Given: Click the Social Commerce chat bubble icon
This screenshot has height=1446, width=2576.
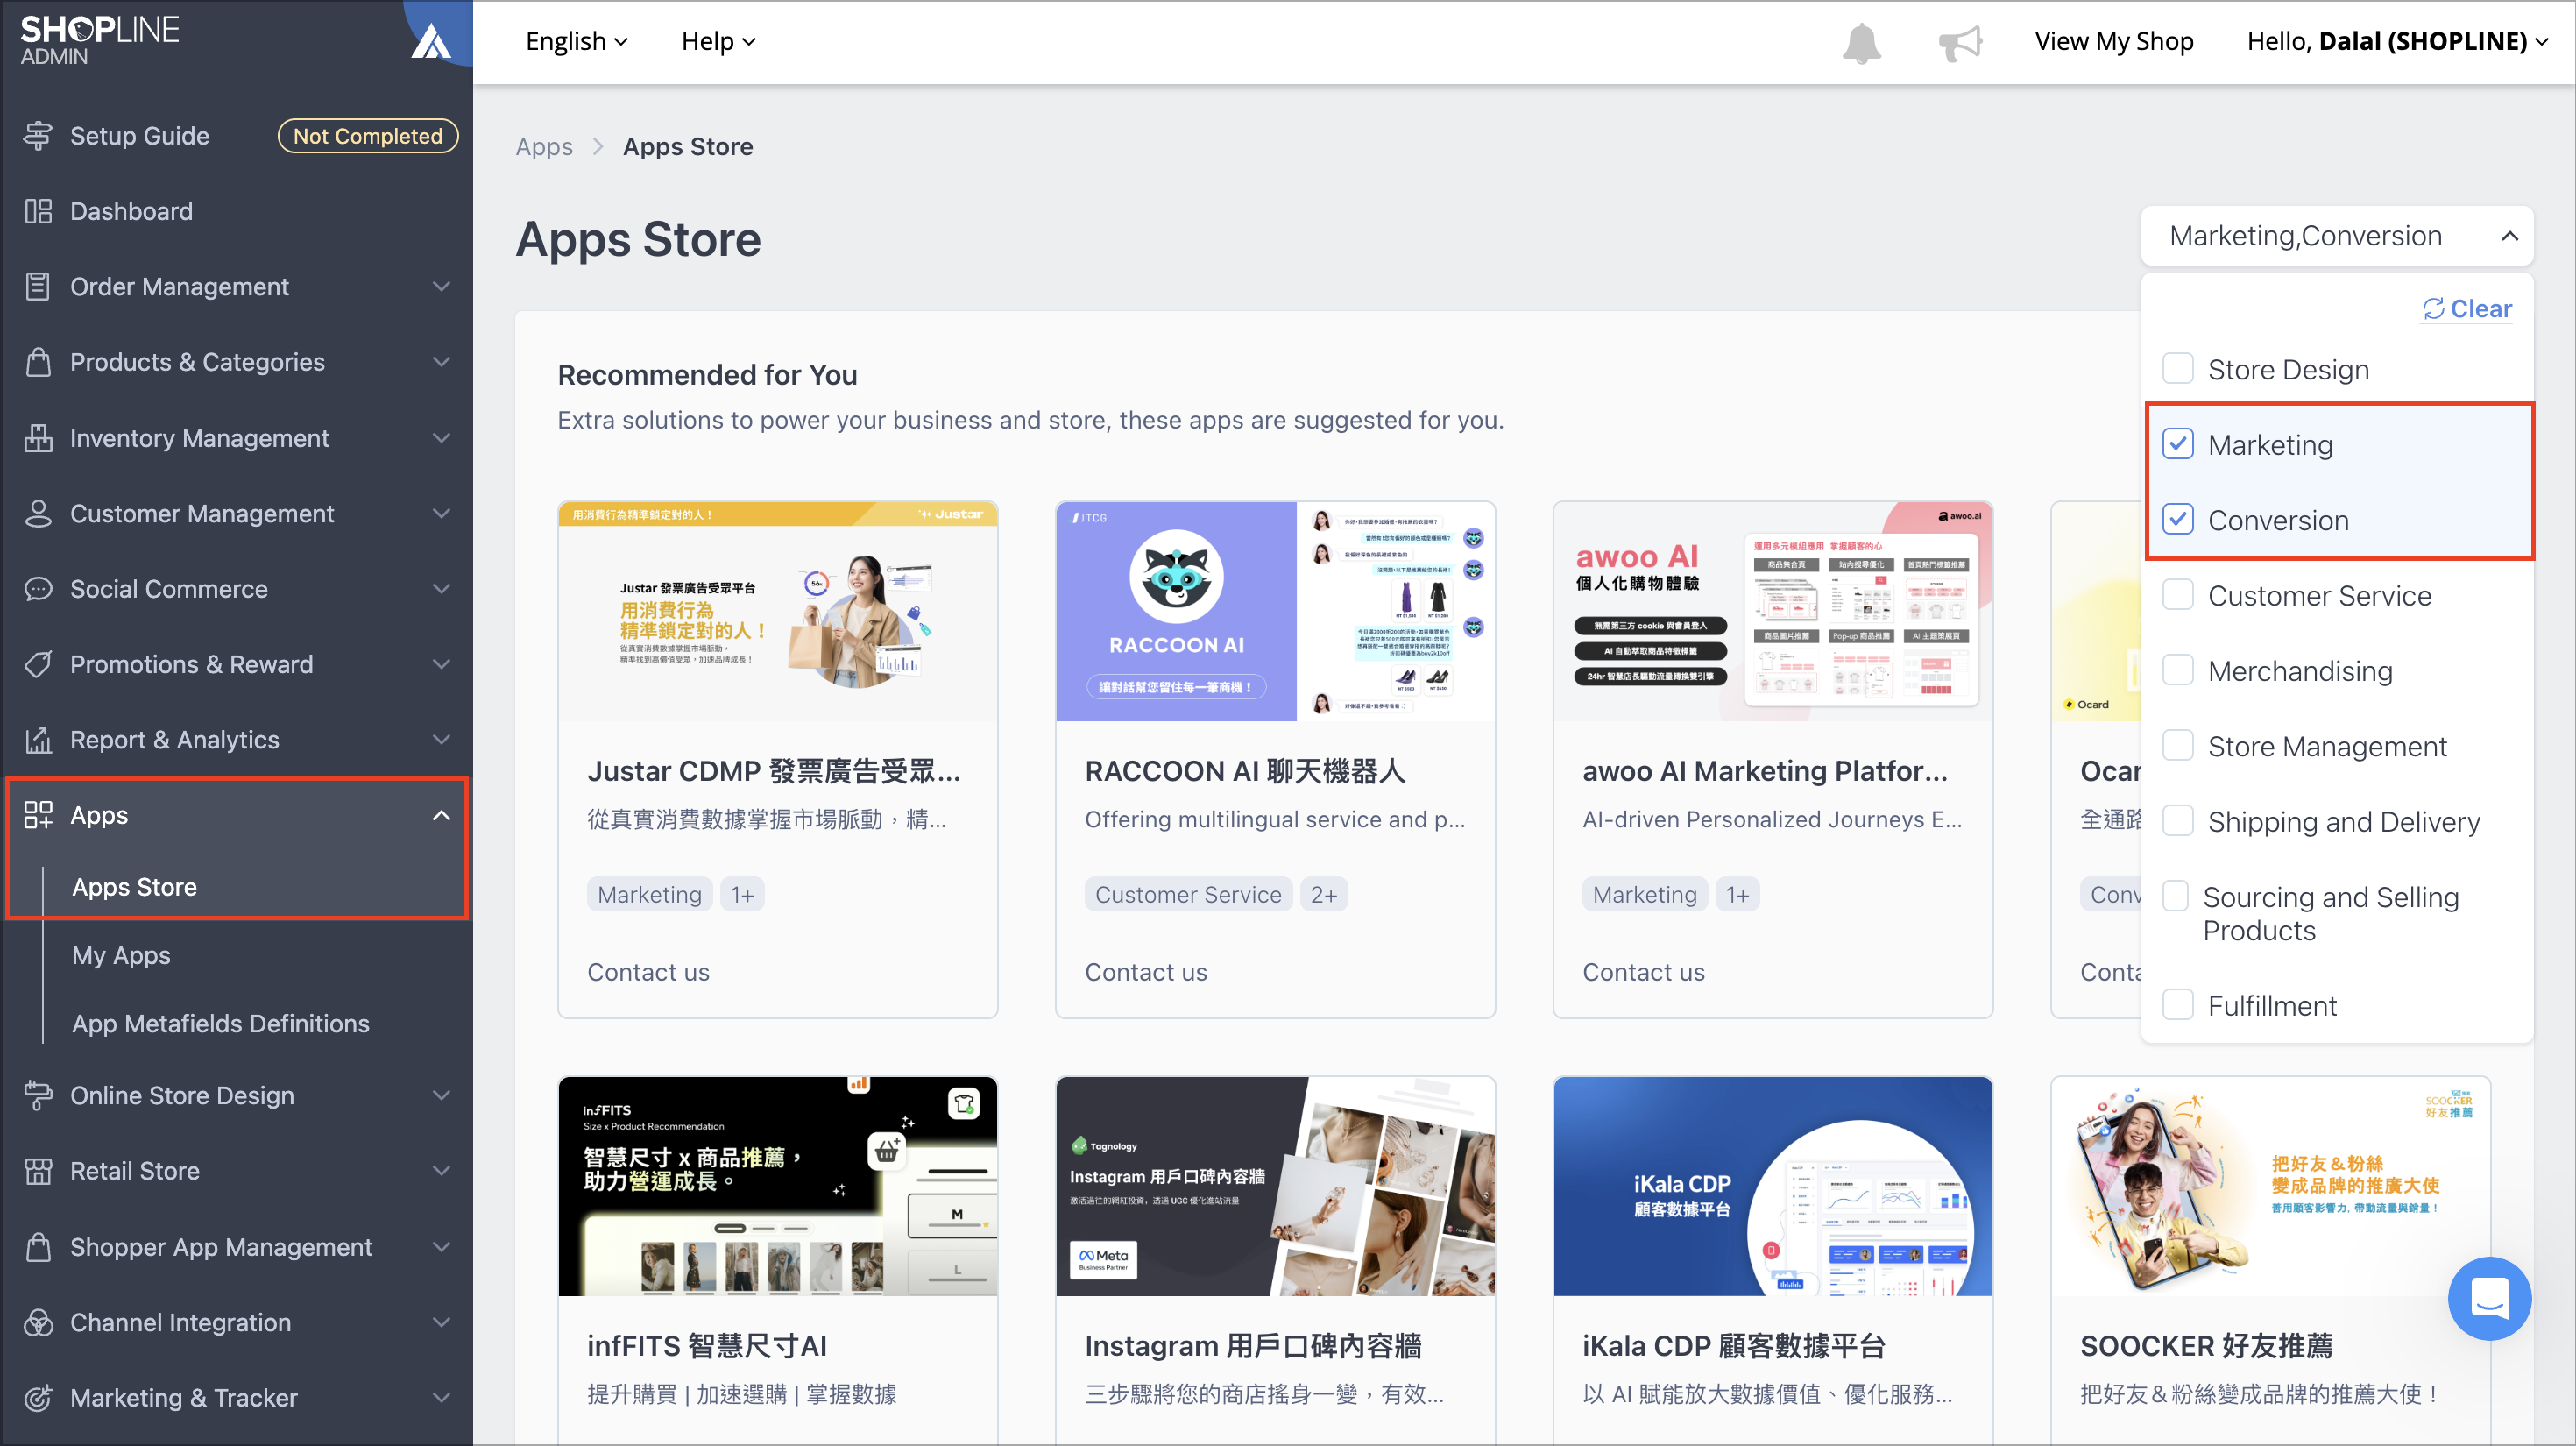Looking at the screenshot, I should click(38, 589).
